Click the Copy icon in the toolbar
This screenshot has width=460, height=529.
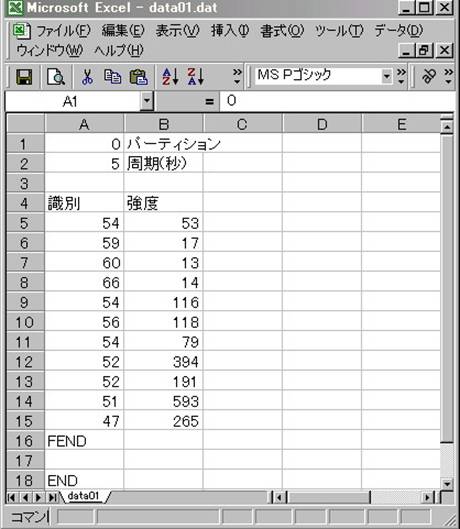(112, 77)
